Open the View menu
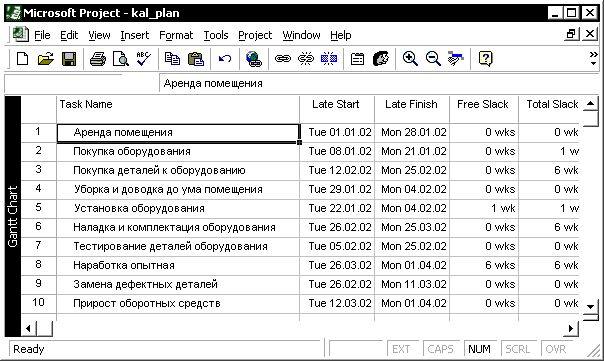 click(x=99, y=35)
